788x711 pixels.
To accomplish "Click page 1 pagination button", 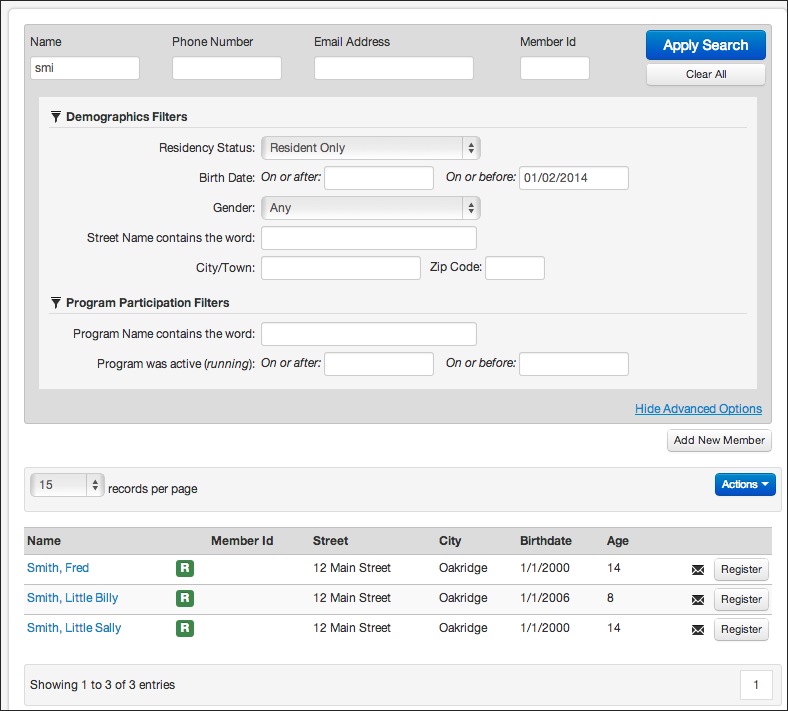I will click(756, 684).
